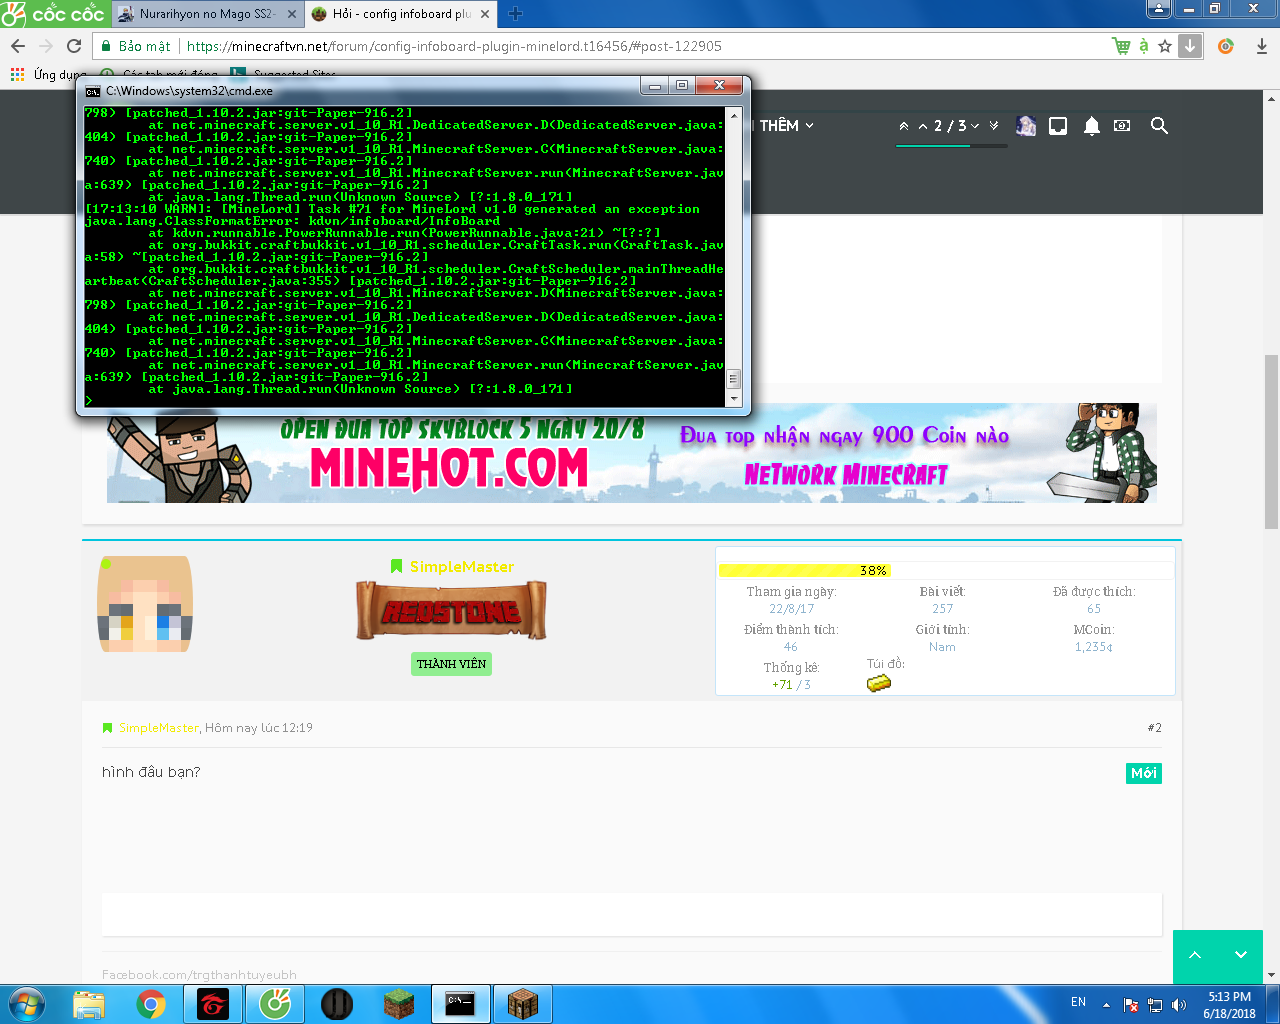The width and height of the screenshot is (1280, 1024).
Task: Open the crafting table taskbar icon
Action: click(x=523, y=1004)
